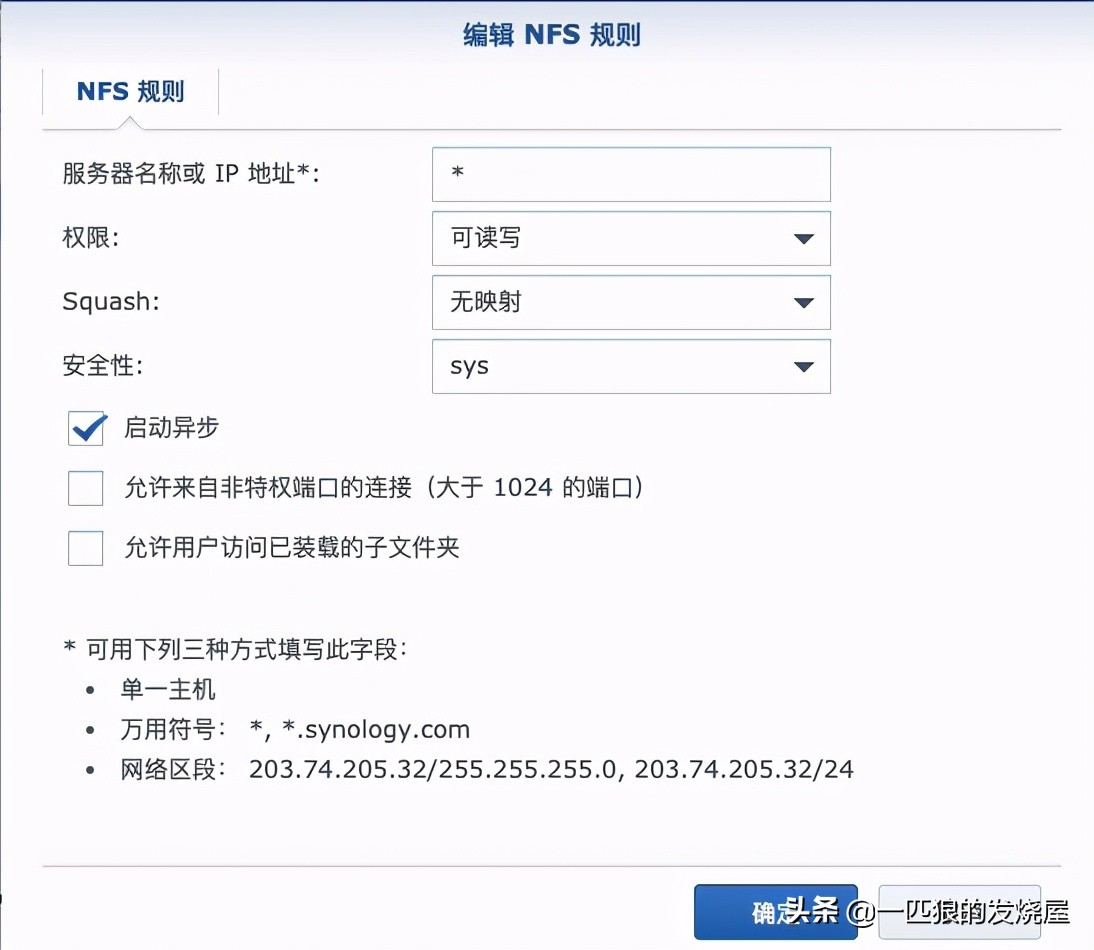Open the 权限 dropdown
The width and height of the screenshot is (1094, 950).
[x=630, y=238]
